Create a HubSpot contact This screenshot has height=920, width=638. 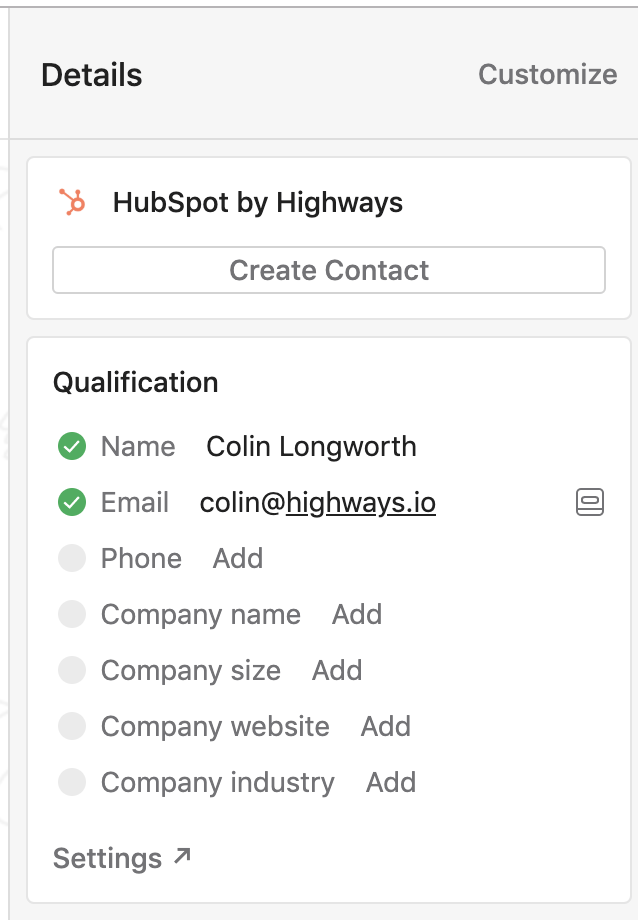pos(329,270)
